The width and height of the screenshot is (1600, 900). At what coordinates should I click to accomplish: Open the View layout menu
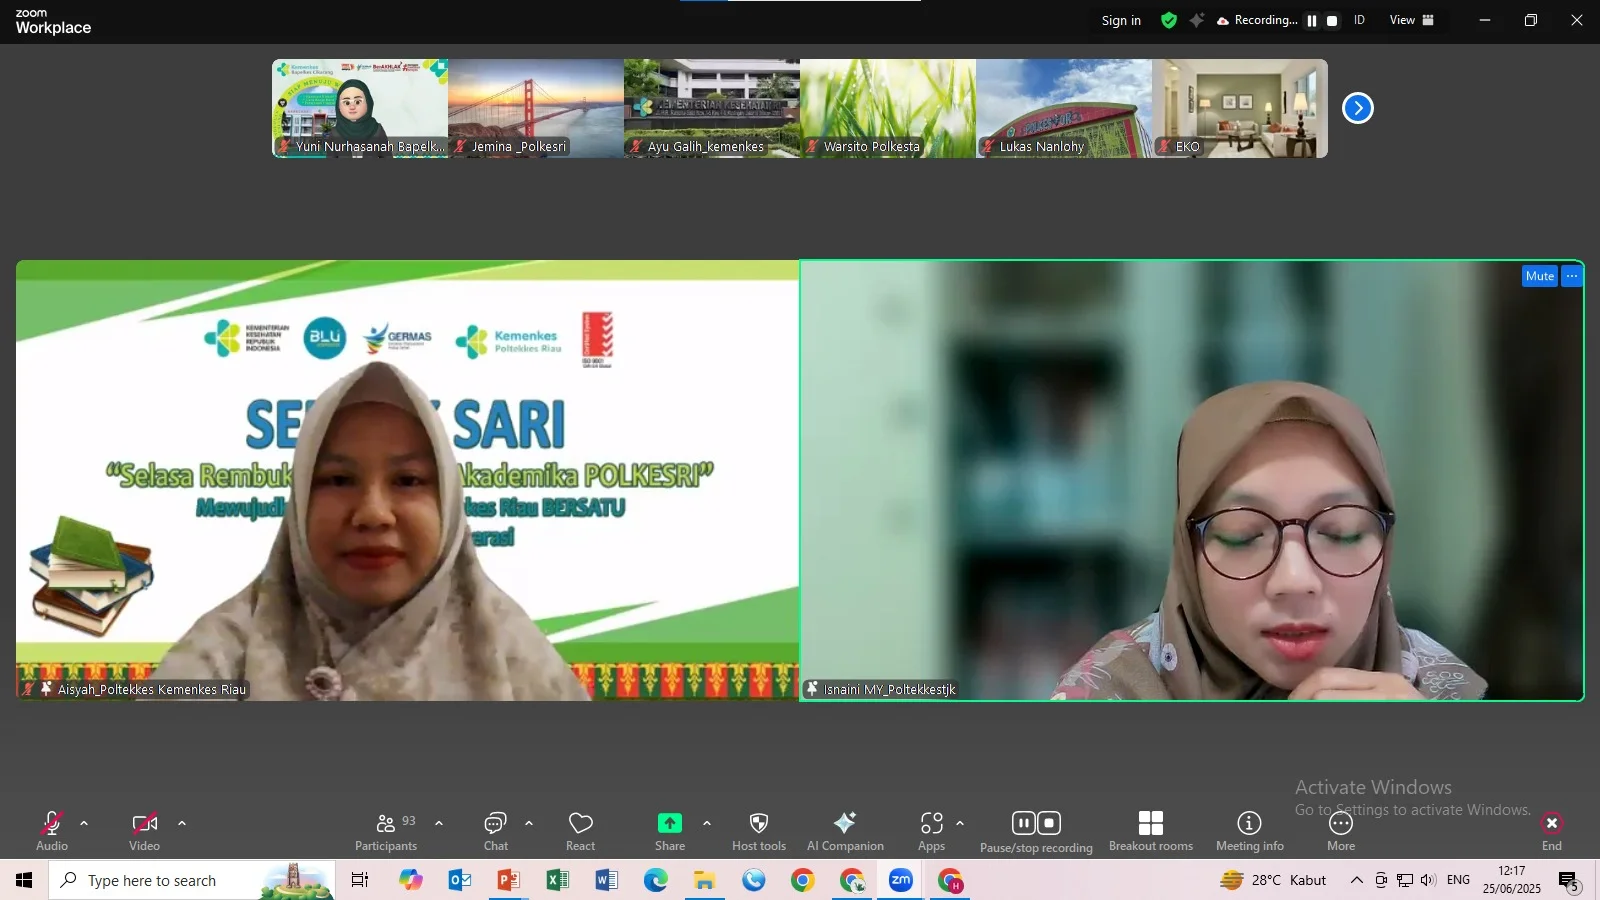pos(1411,20)
